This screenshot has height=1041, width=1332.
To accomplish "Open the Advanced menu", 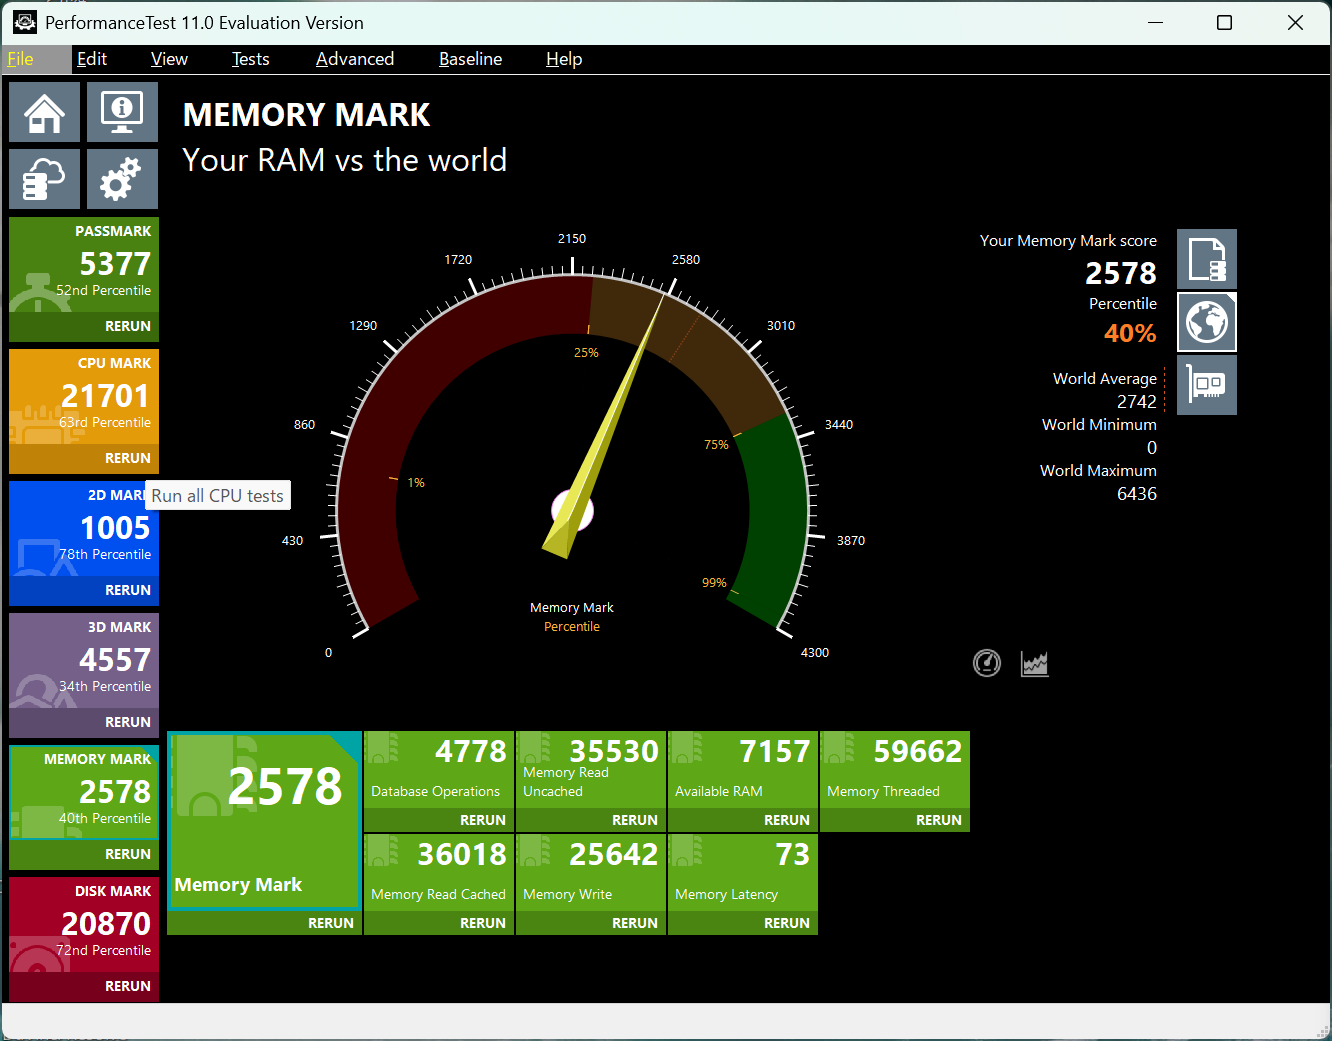I will [x=355, y=59].
